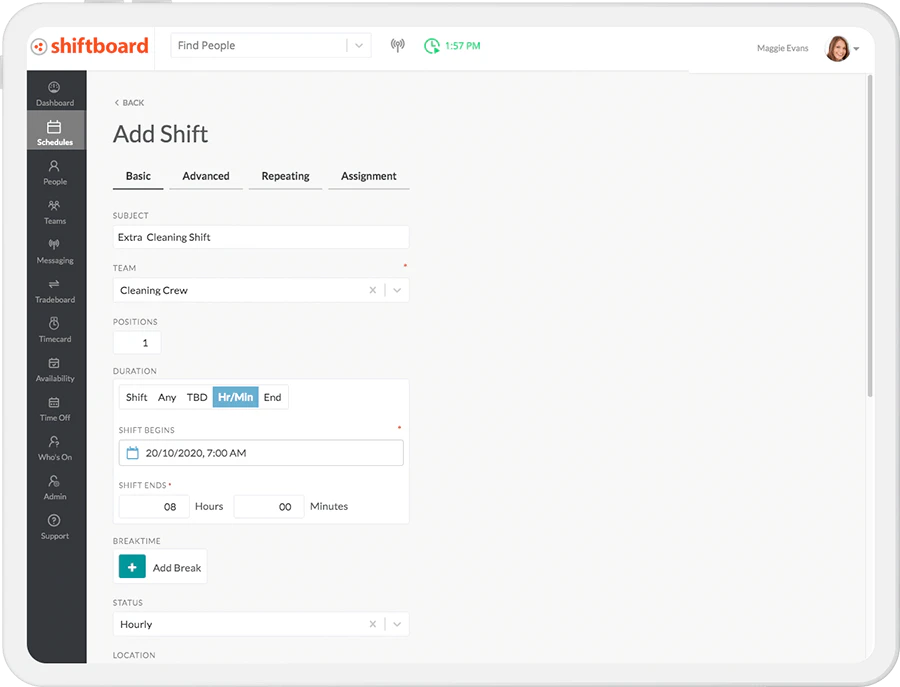Set duration mode to End
The height and width of the screenshot is (687, 900).
(x=272, y=396)
